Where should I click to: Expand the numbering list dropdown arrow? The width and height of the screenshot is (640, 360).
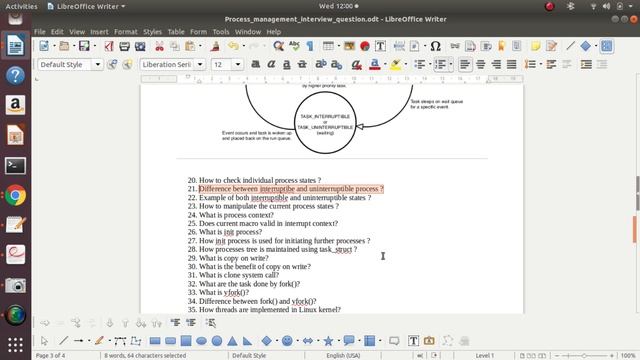pyautogui.click(x=451, y=64)
